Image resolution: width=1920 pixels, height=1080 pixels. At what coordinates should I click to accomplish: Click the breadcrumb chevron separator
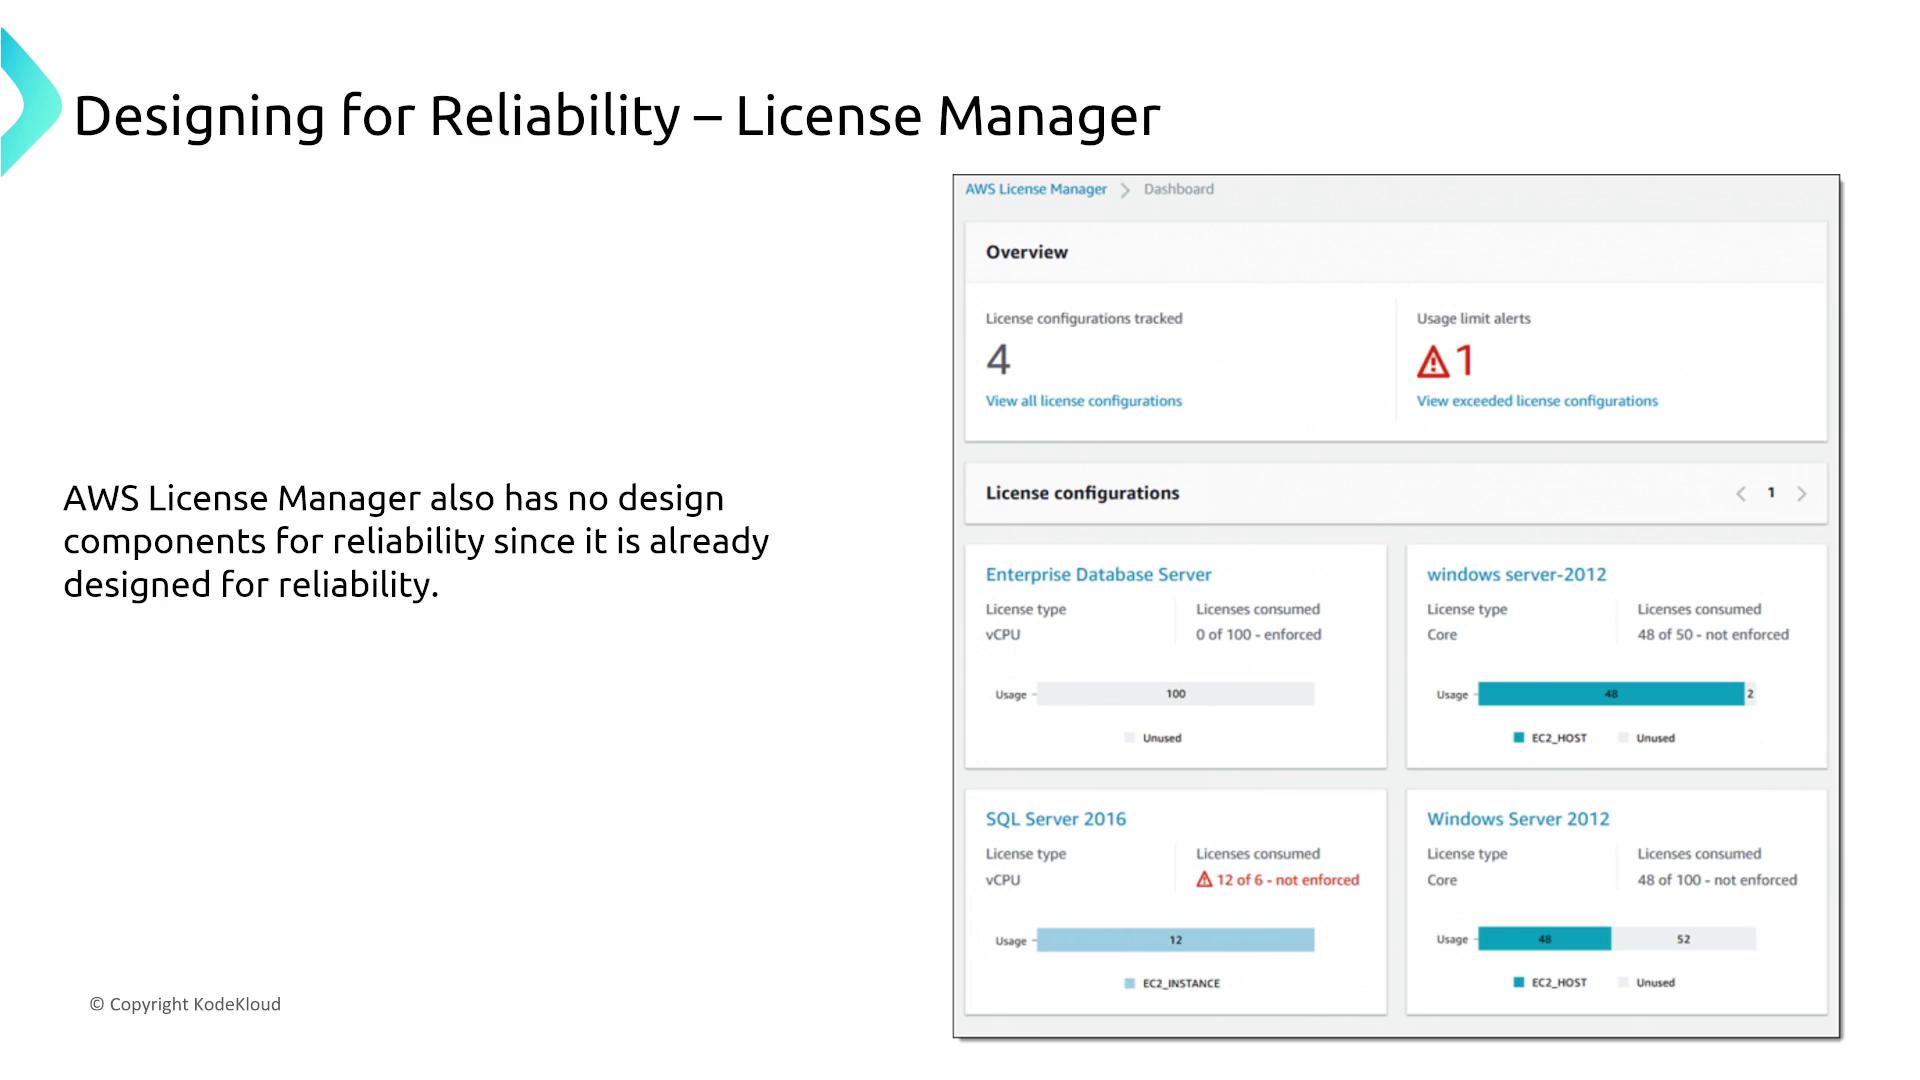click(x=1125, y=190)
